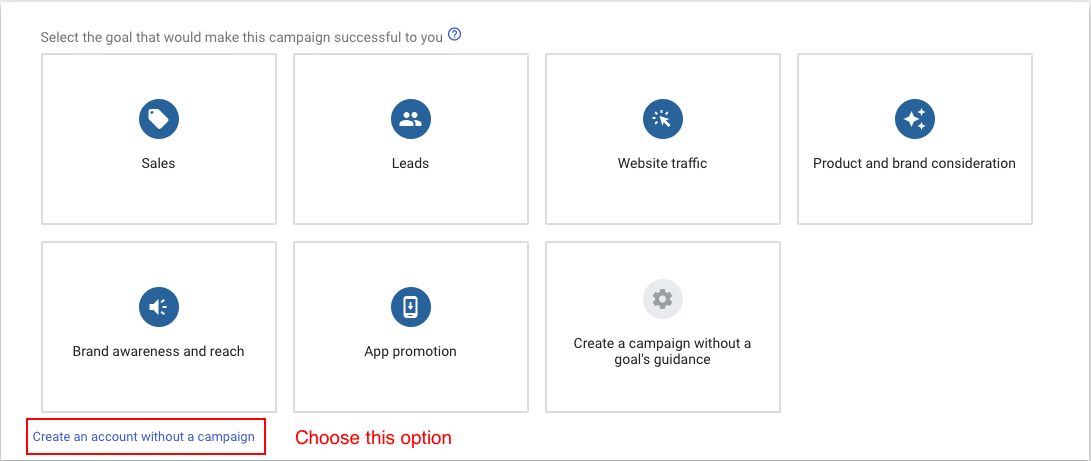Choose "Brand awareness and reach" label text
Image resolution: width=1091 pixels, height=461 pixels.
pos(158,351)
